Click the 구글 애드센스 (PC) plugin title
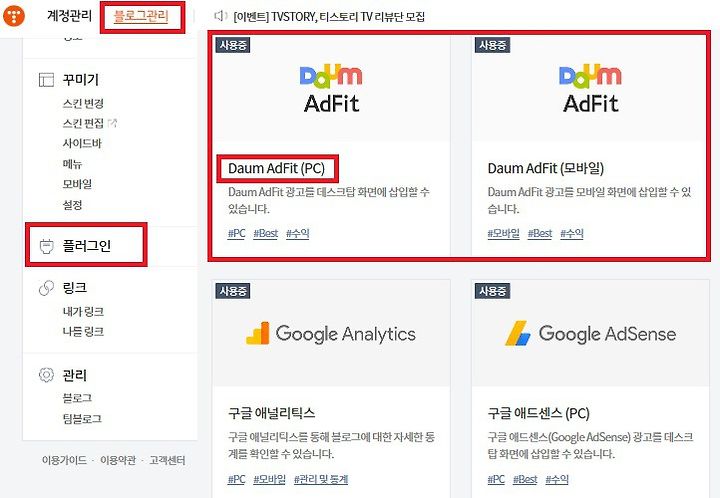Screen dimensions: 720x498 tap(539, 413)
